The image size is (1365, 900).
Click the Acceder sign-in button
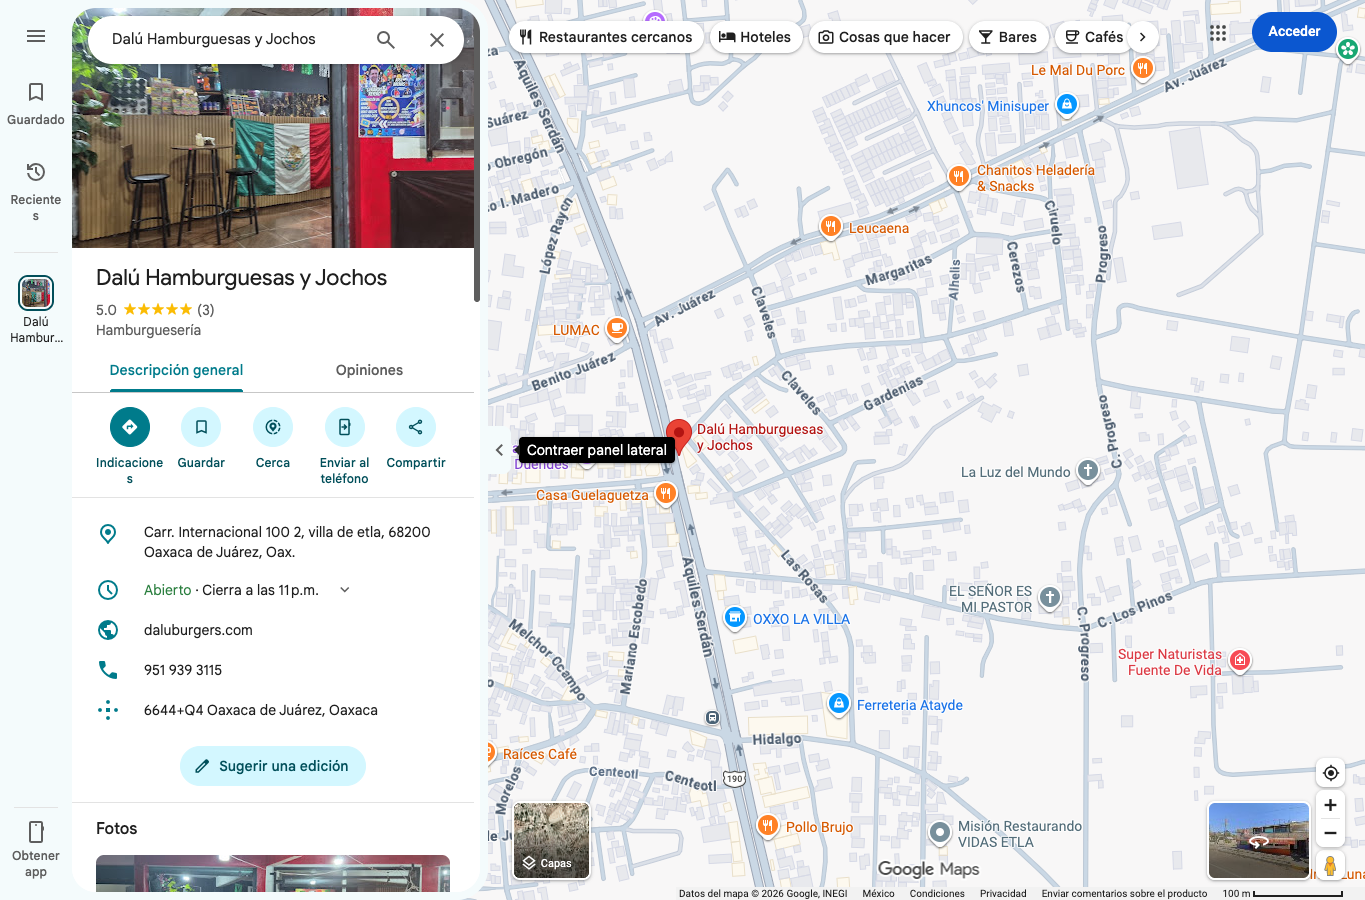point(1294,32)
